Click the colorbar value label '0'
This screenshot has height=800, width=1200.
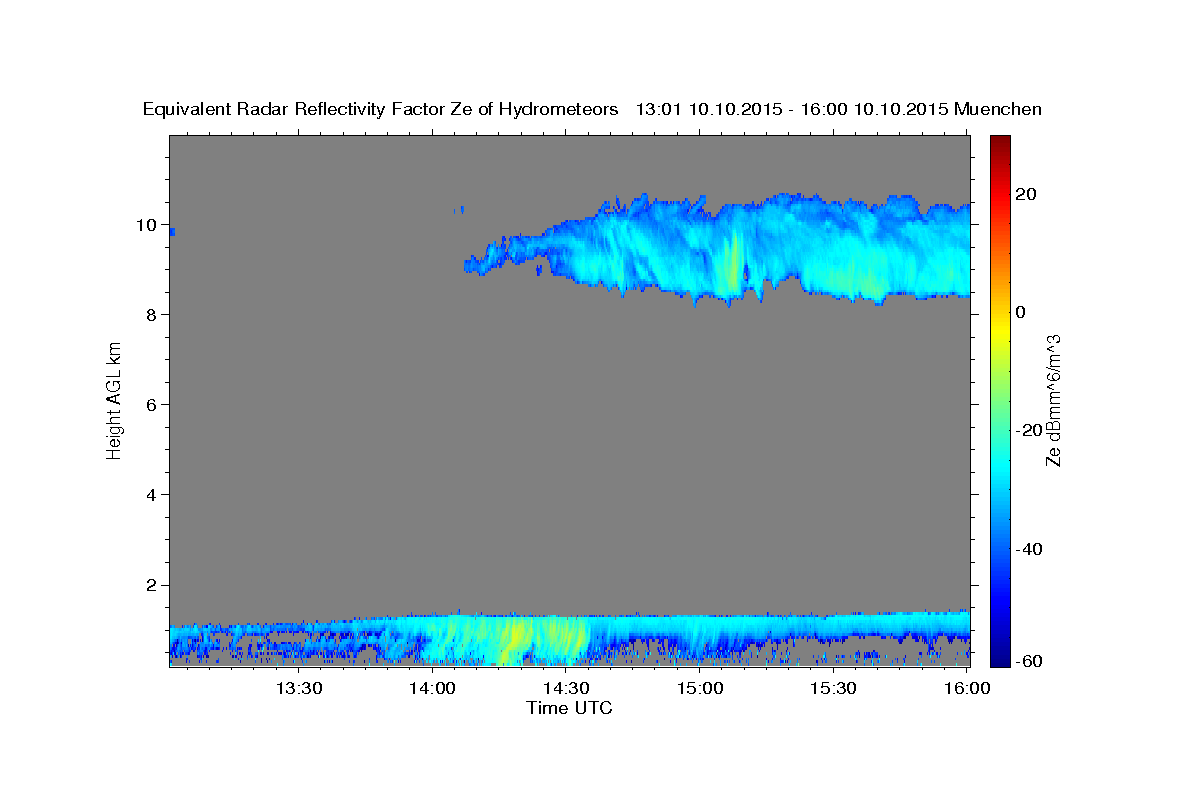(x=1021, y=312)
